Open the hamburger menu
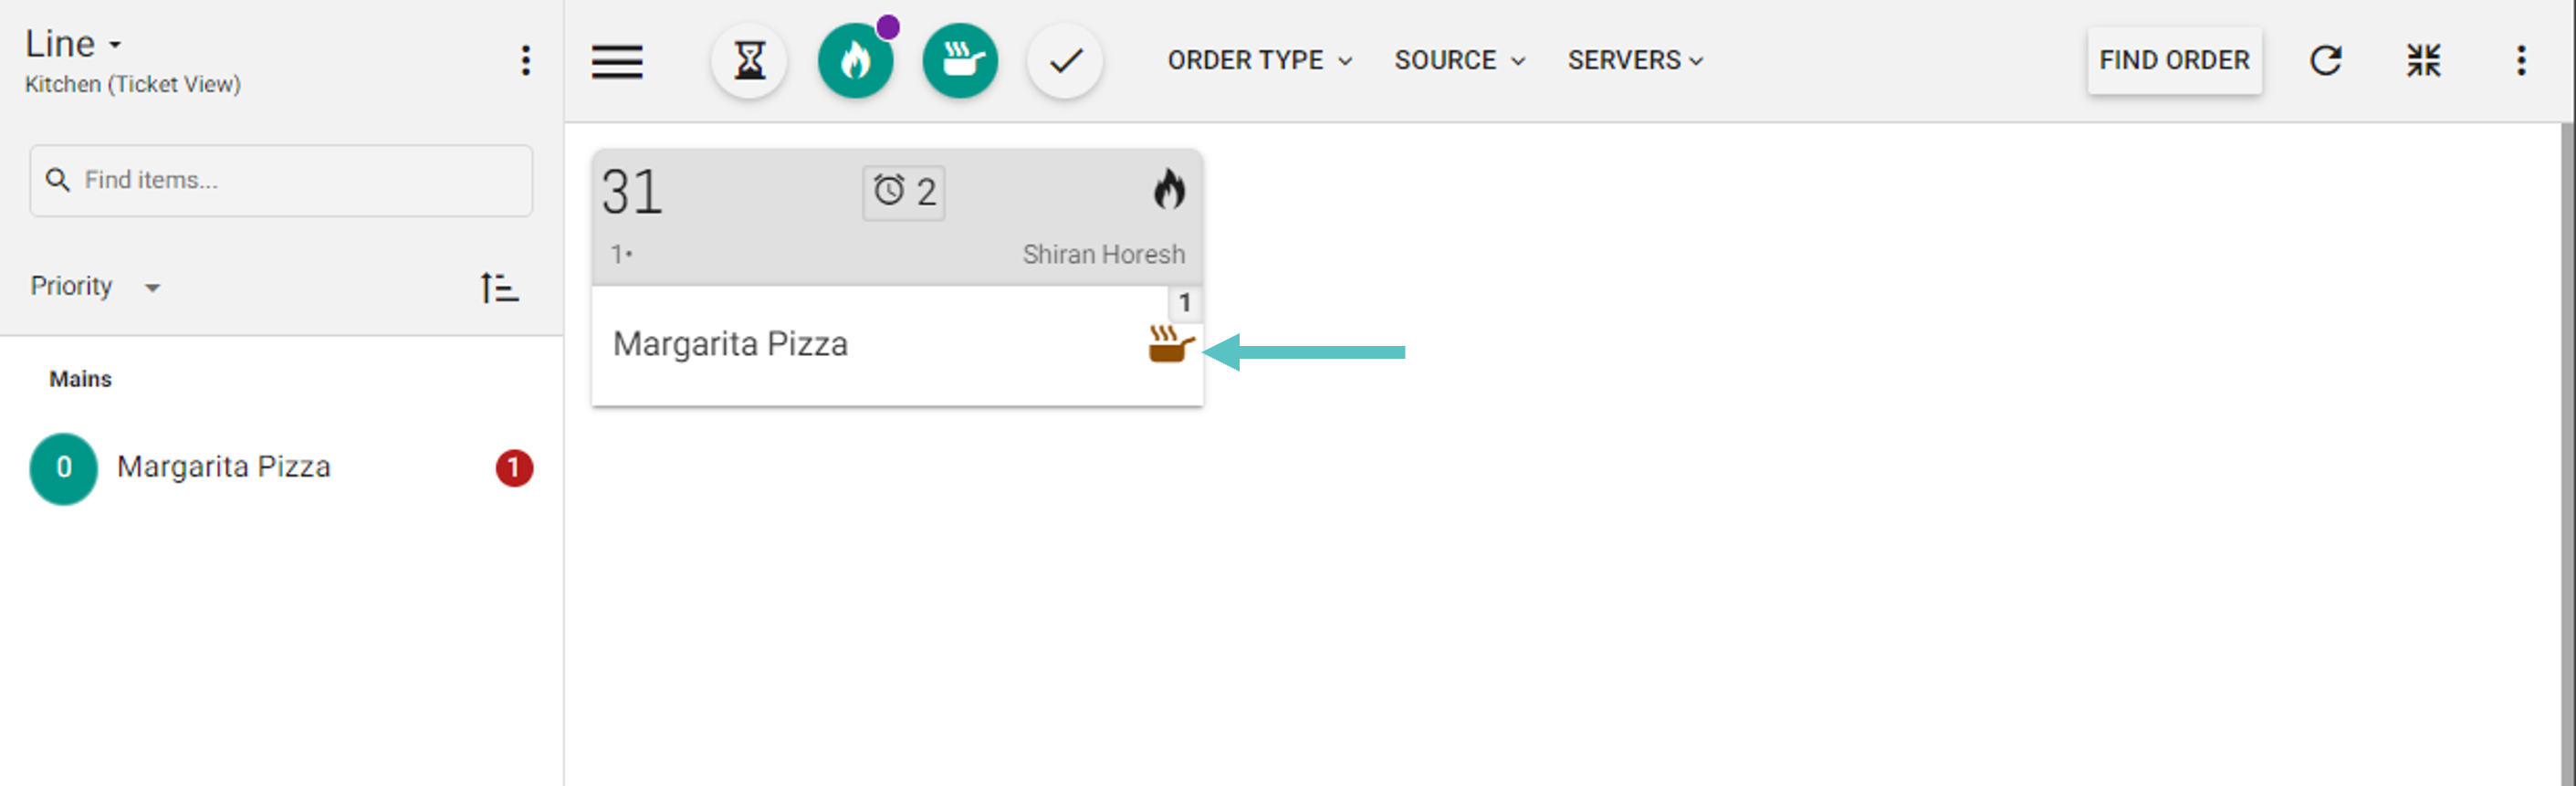Screen dimensions: 2576x786 click(617, 61)
